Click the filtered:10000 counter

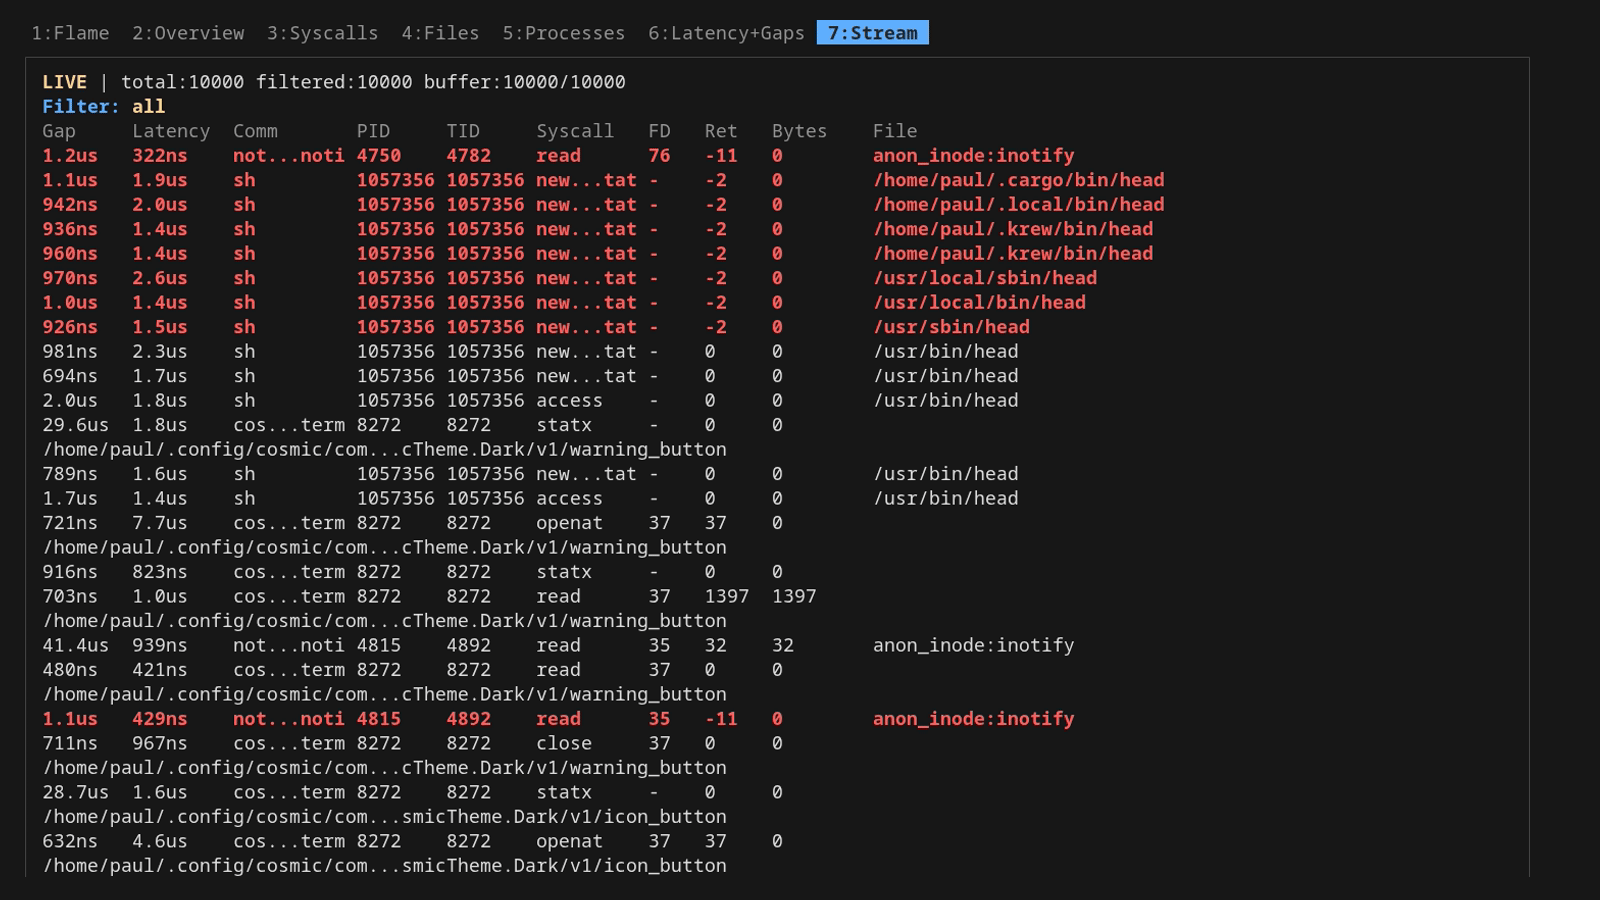pyautogui.click(x=334, y=82)
